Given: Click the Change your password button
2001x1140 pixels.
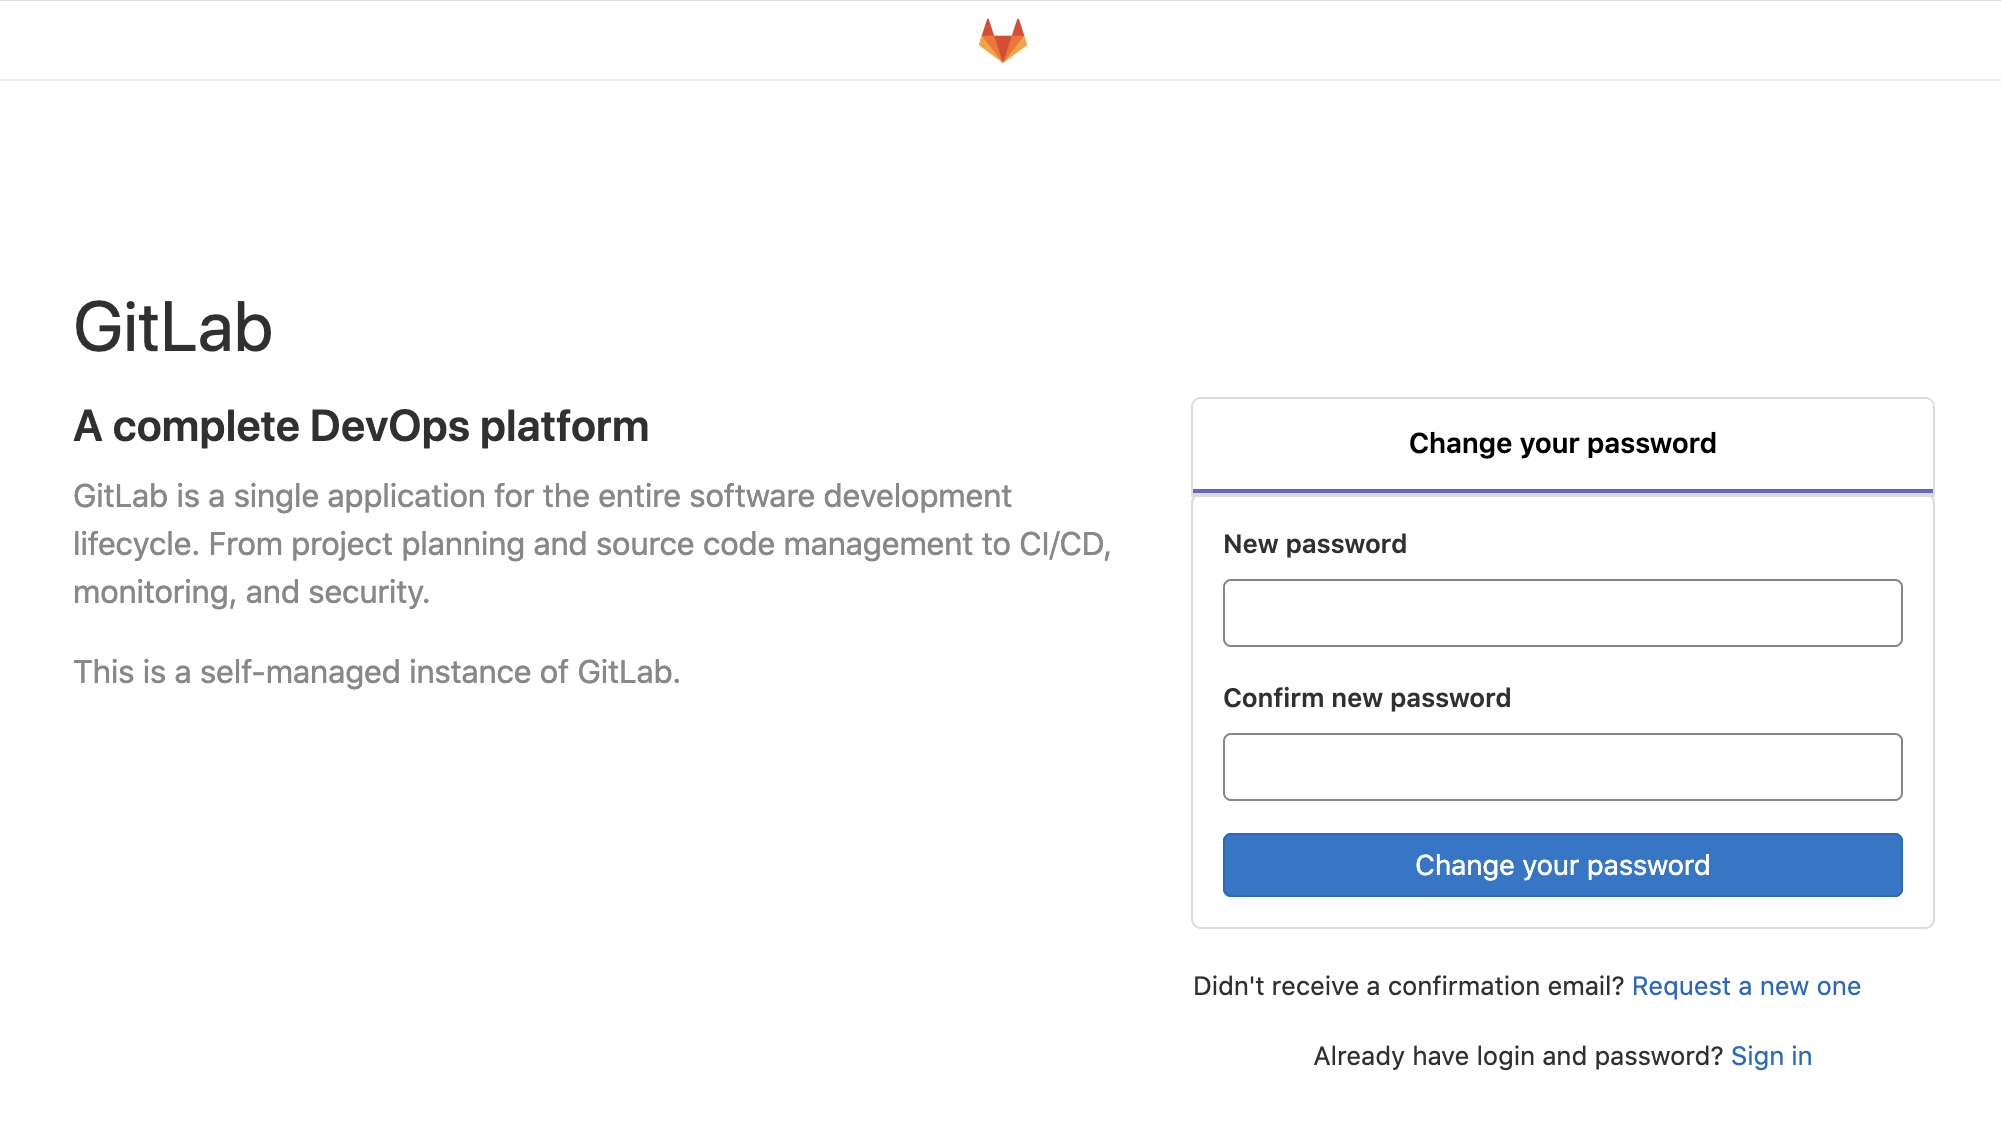Looking at the screenshot, I should pos(1561,865).
